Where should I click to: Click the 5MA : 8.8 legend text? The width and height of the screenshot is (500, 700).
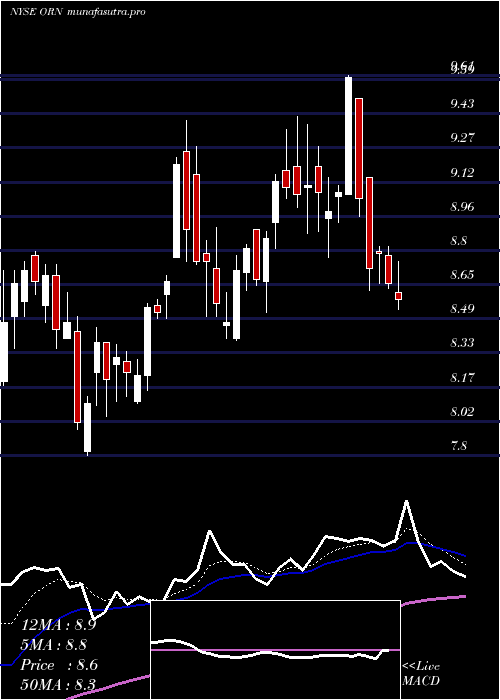(54, 645)
